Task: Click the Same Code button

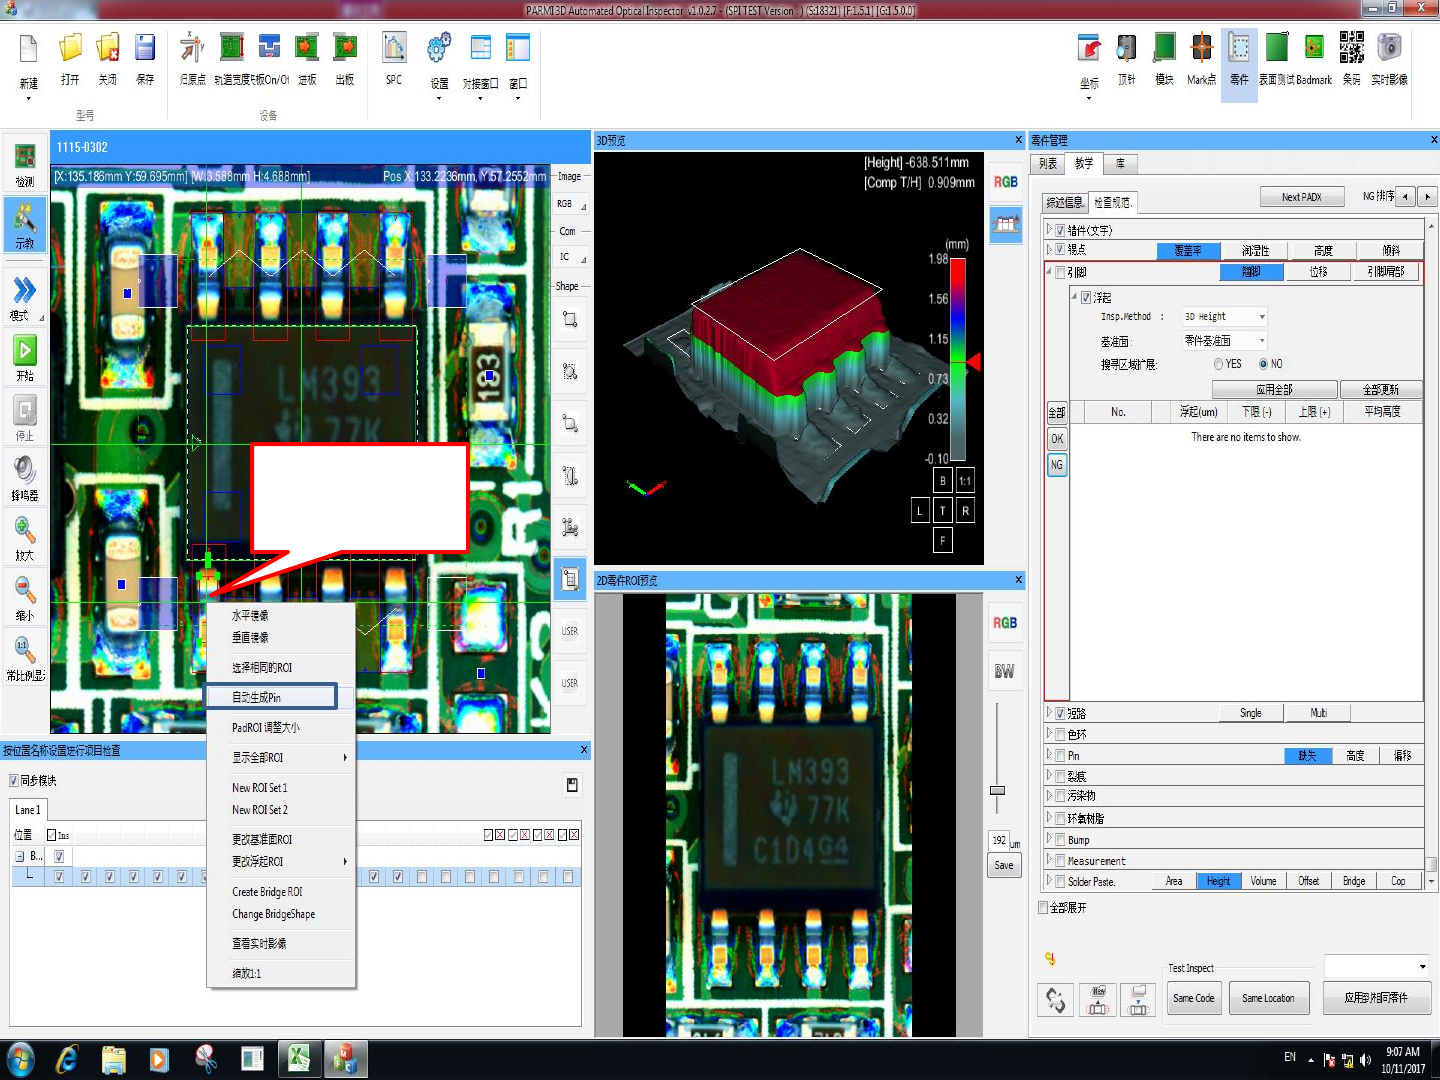Action: click(x=1194, y=998)
